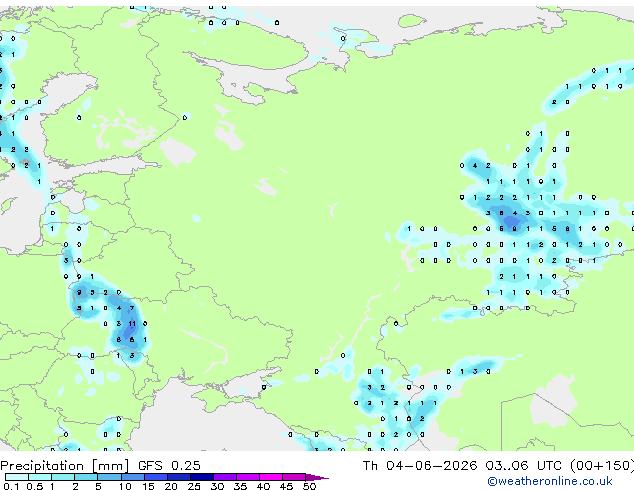Click the '(00+150)' forecast offset text
The height and width of the screenshot is (490, 634).
[x=602, y=466]
